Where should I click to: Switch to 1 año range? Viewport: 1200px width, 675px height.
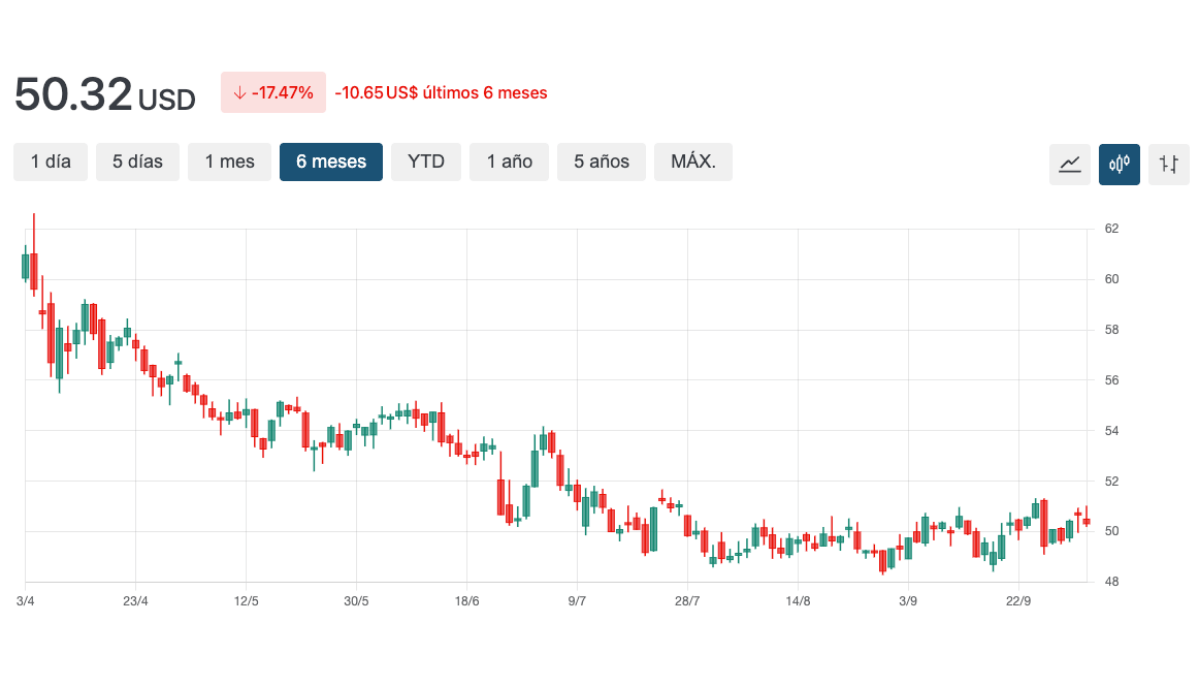coord(510,162)
